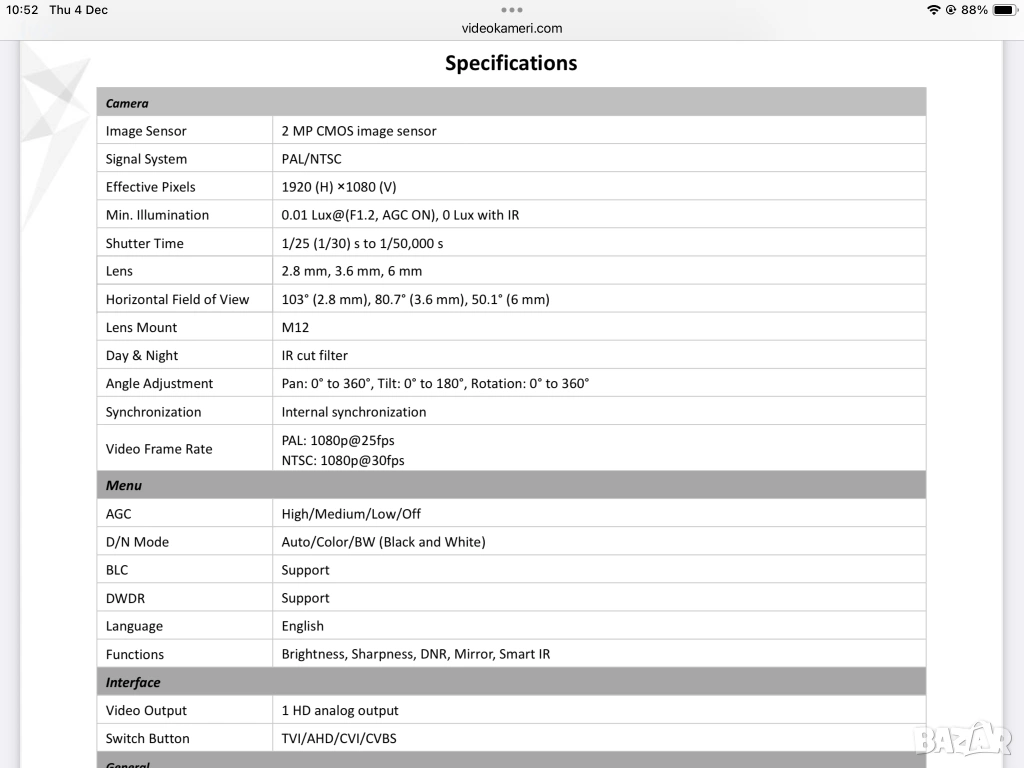Click the Horizontal Field of View label
The width and height of the screenshot is (1024, 768).
click(x=177, y=299)
